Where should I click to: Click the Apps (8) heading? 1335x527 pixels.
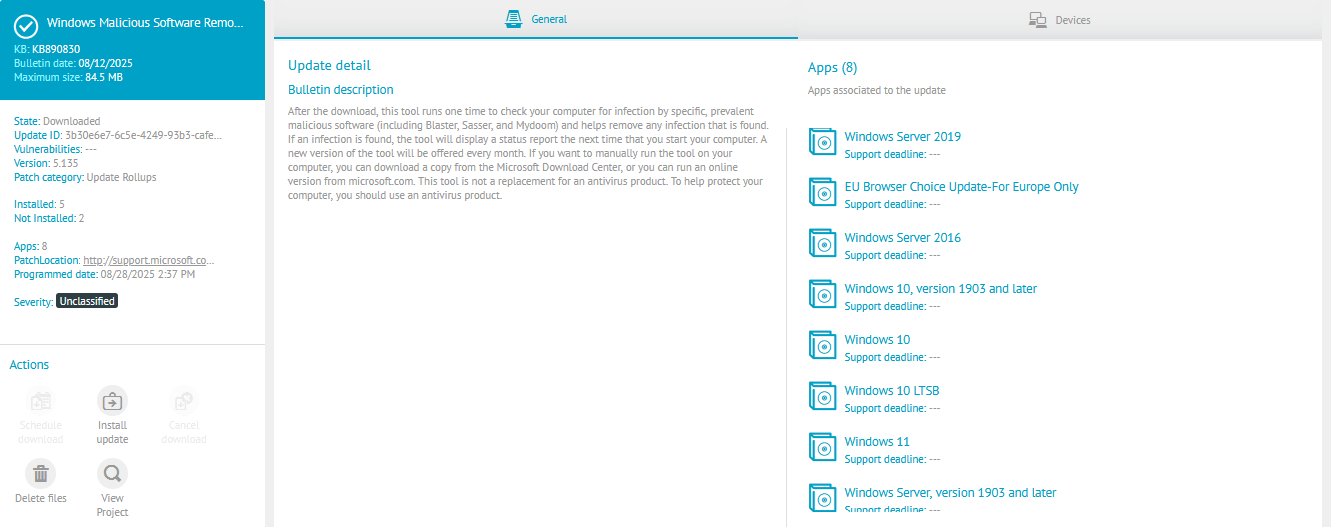[832, 67]
